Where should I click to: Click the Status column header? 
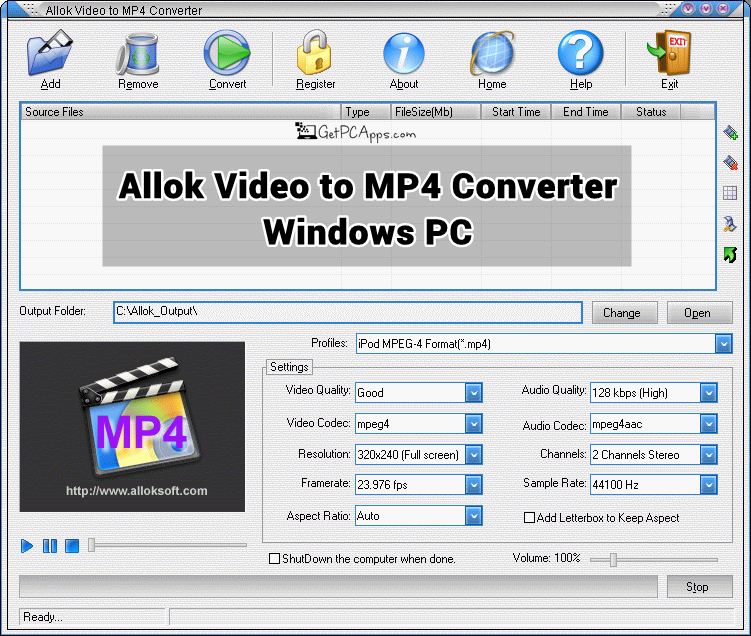(x=651, y=112)
